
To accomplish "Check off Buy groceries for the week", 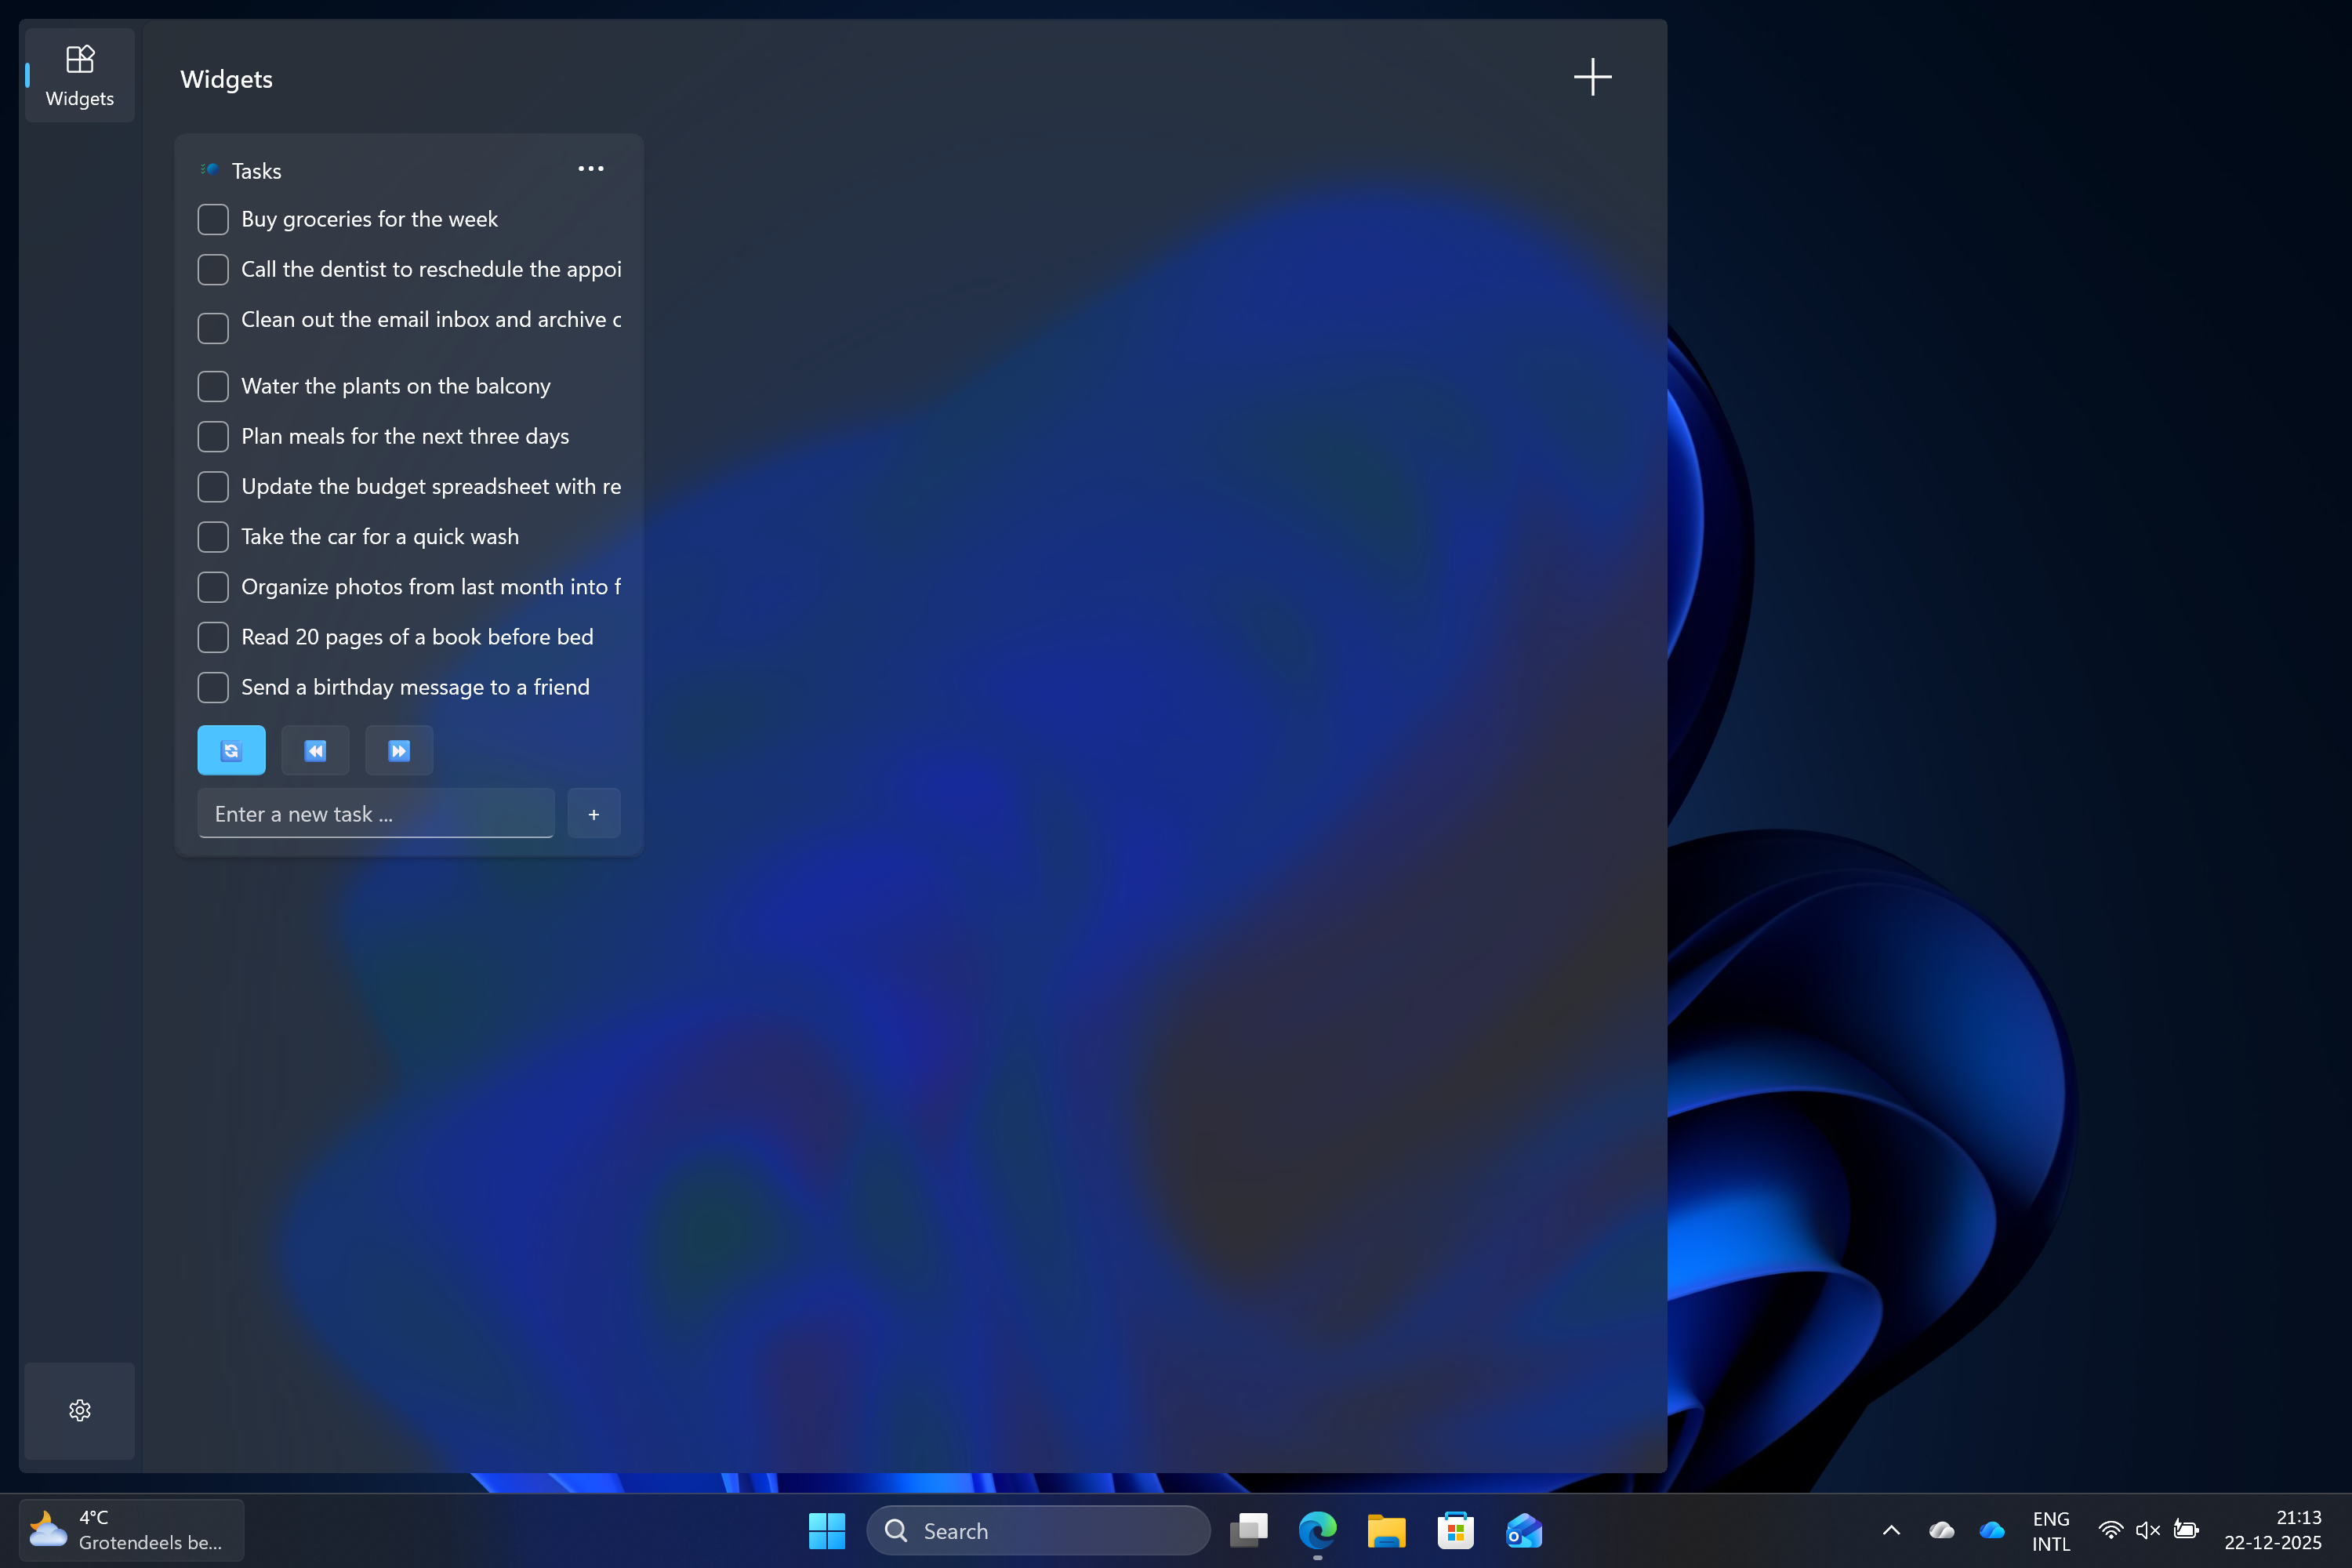I will [213, 219].
